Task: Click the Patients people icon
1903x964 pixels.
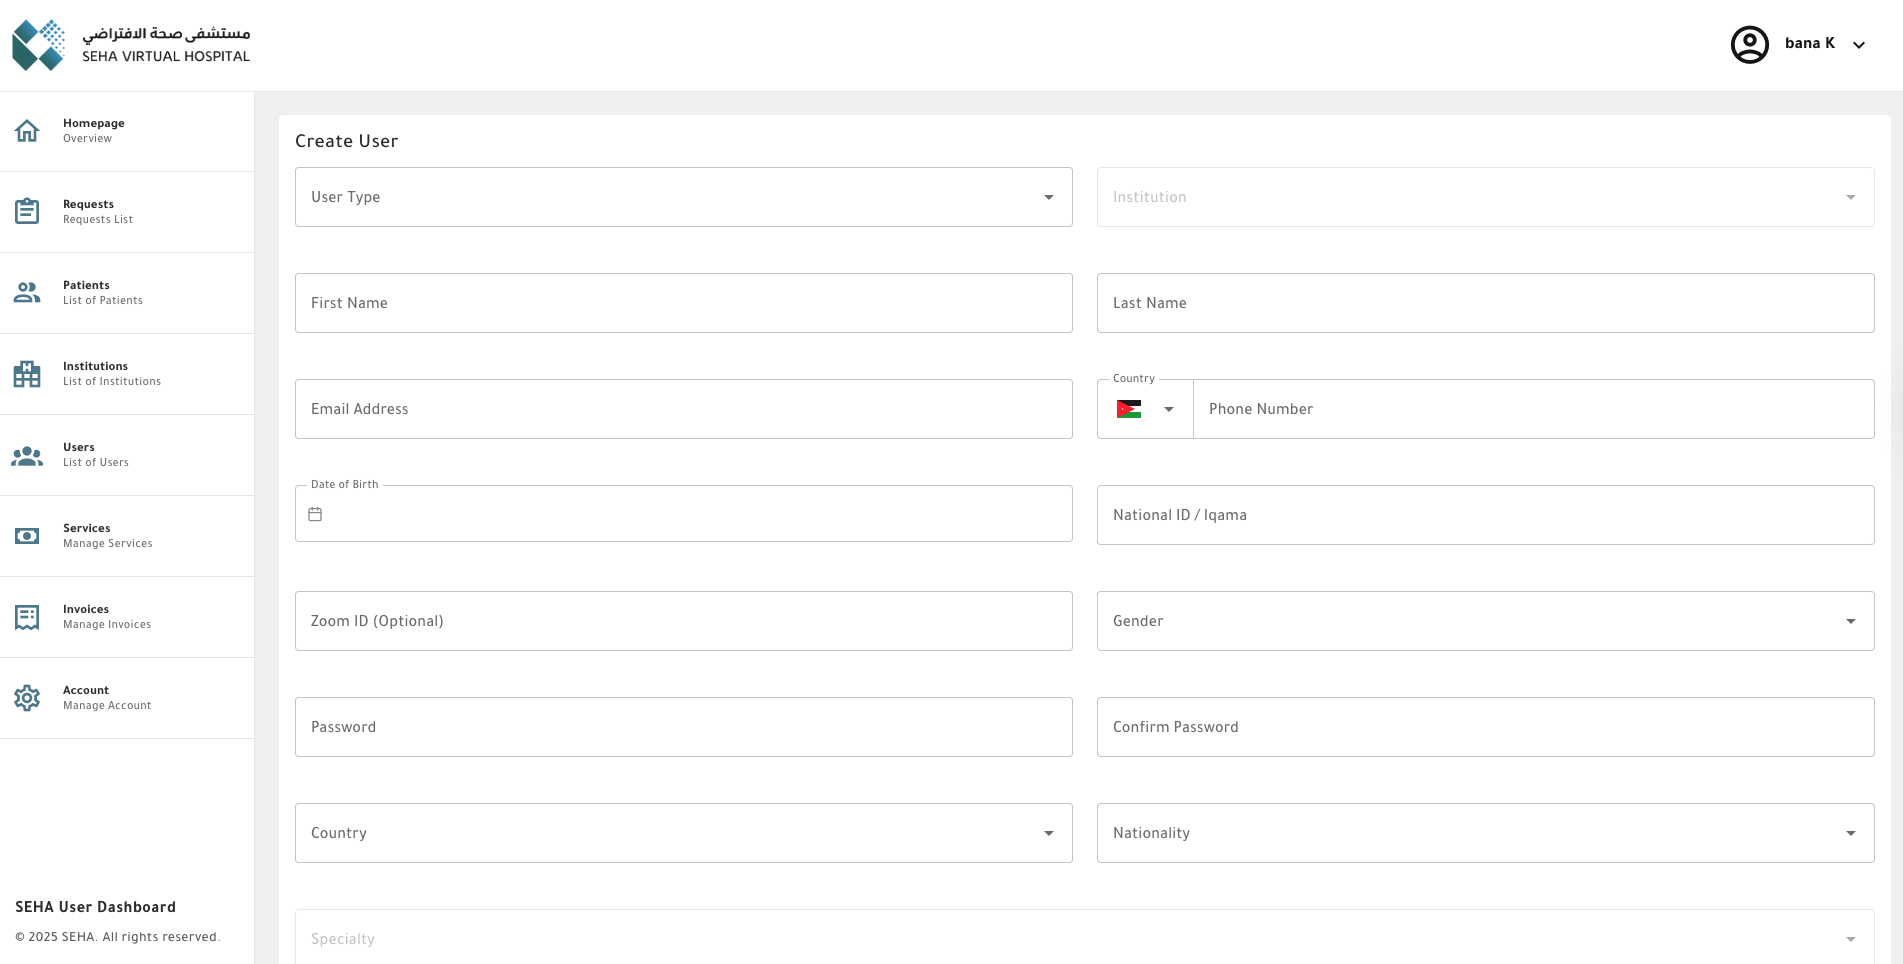Action: click(27, 292)
